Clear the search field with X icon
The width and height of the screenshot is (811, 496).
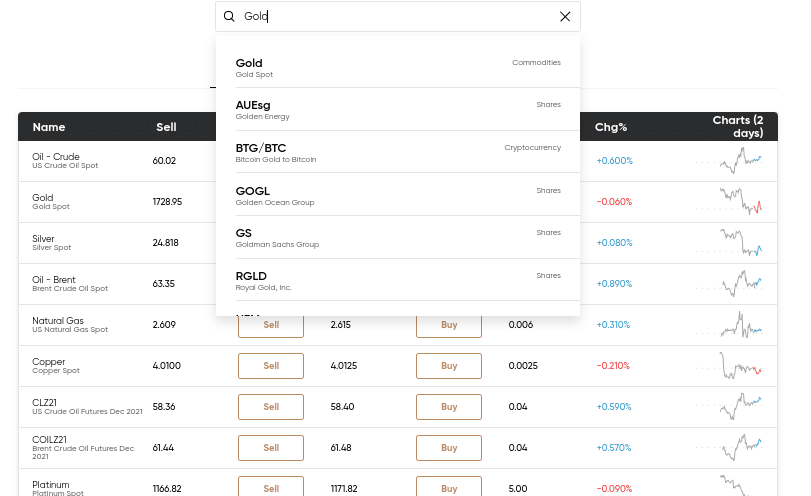(x=565, y=17)
